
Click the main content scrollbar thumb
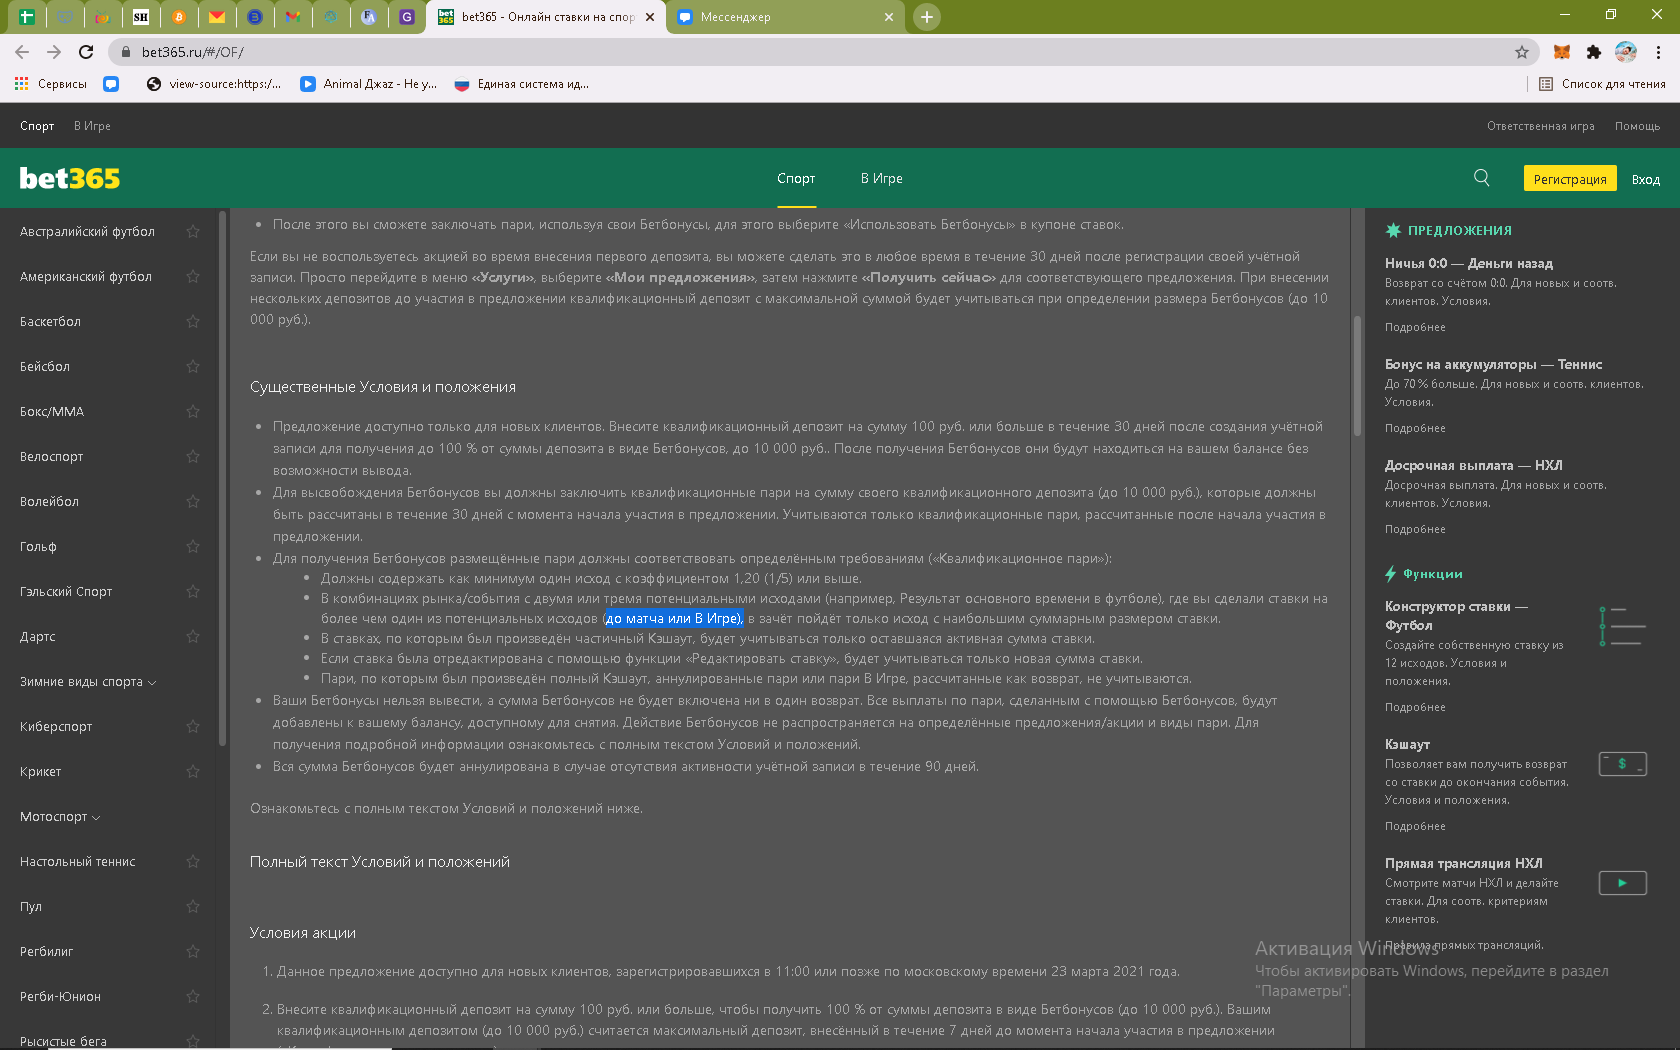(x=1357, y=375)
